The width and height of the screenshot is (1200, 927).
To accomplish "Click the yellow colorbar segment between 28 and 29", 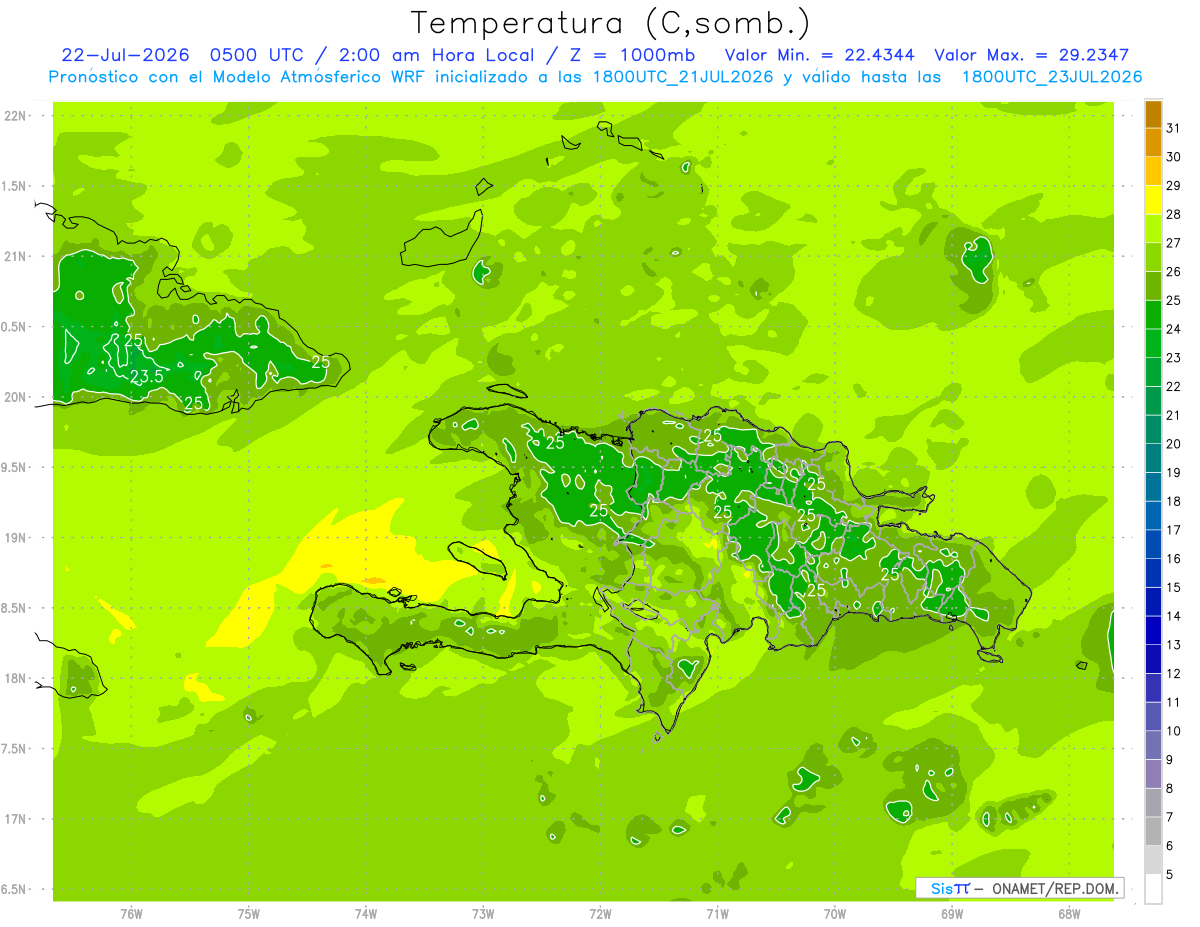I will click(x=1153, y=200).
